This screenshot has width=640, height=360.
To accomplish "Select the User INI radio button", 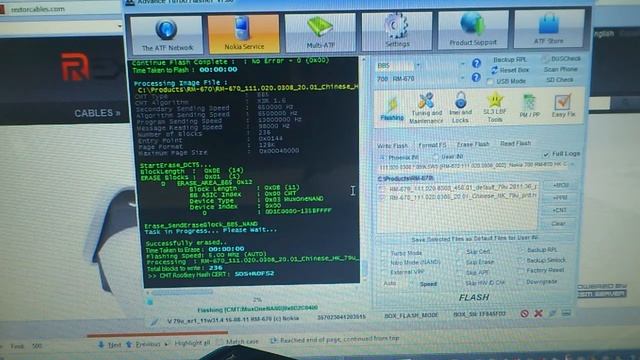I will (x=436, y=157).
